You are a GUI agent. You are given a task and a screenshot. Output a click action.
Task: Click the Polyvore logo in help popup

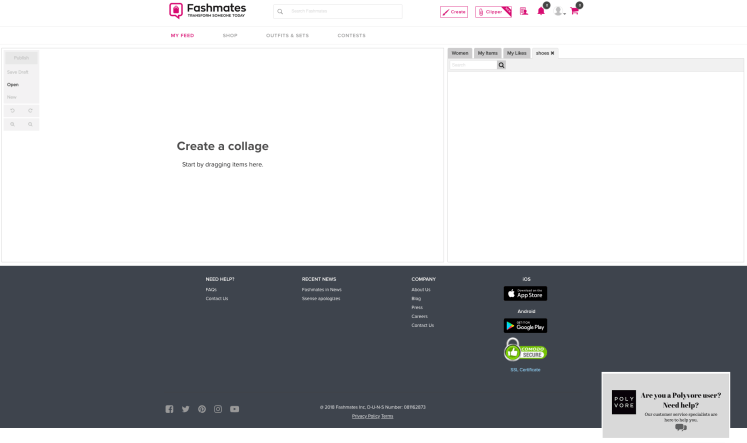pyautogui.click(x=624, y=402)
